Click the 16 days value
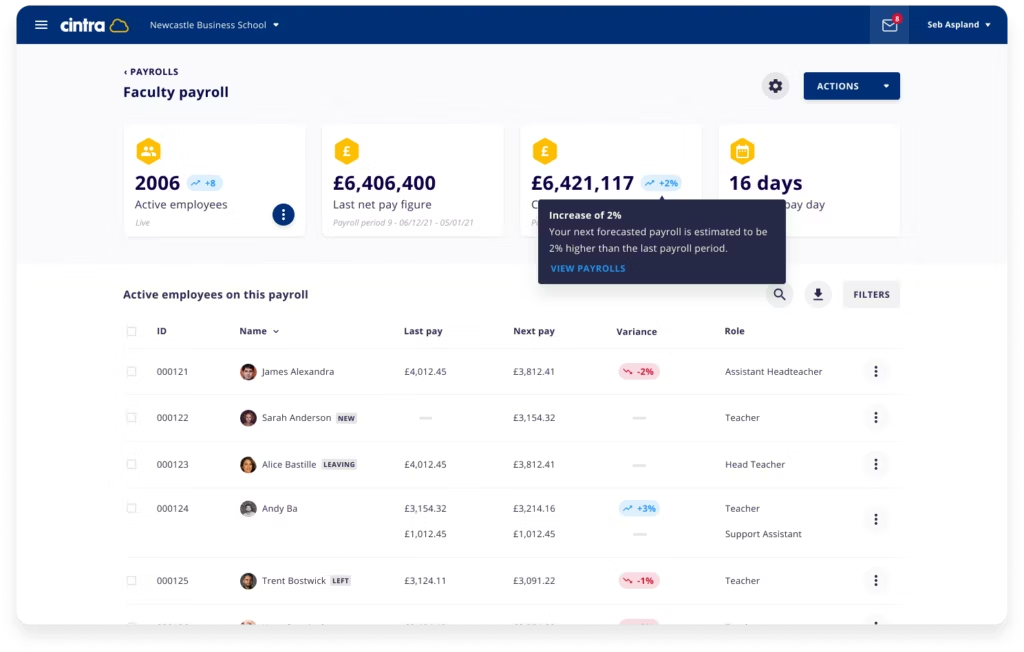This screenshot has width=1024, height=652. pyautogui.click(x=765, y=183)
